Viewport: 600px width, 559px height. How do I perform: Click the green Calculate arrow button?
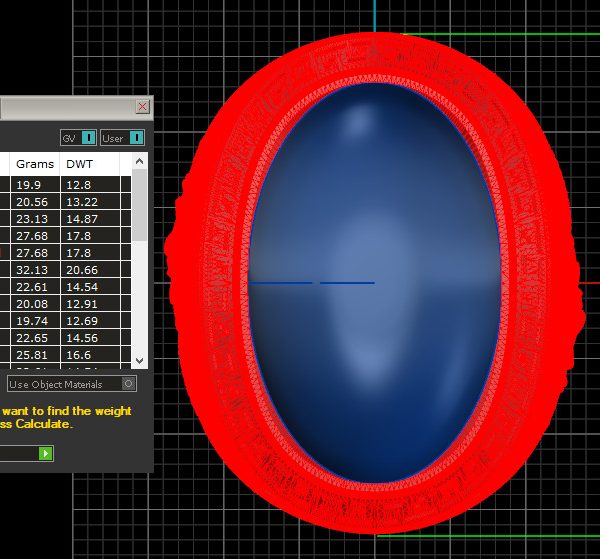pyautogui.click(x=45, y=453)
